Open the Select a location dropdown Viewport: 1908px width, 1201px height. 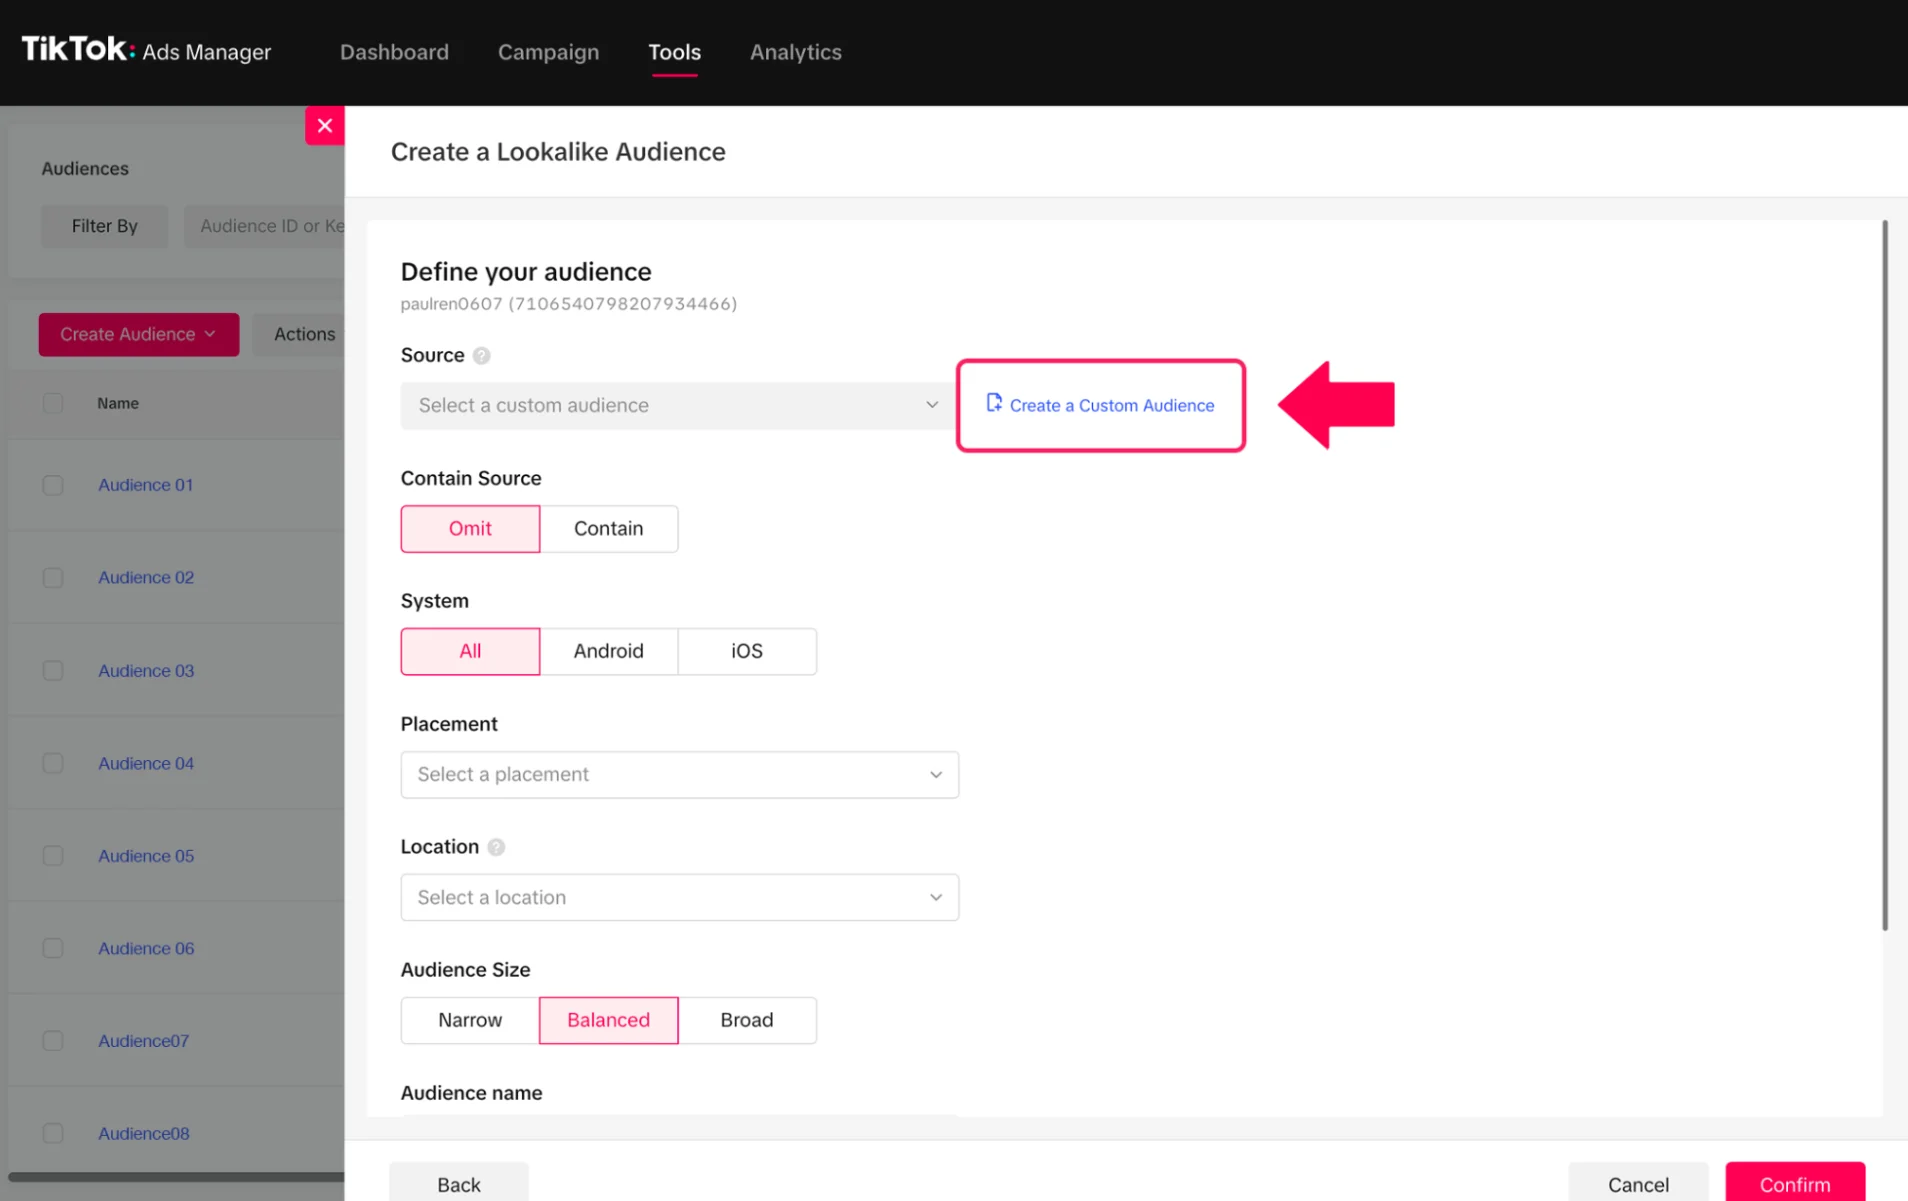679,897
